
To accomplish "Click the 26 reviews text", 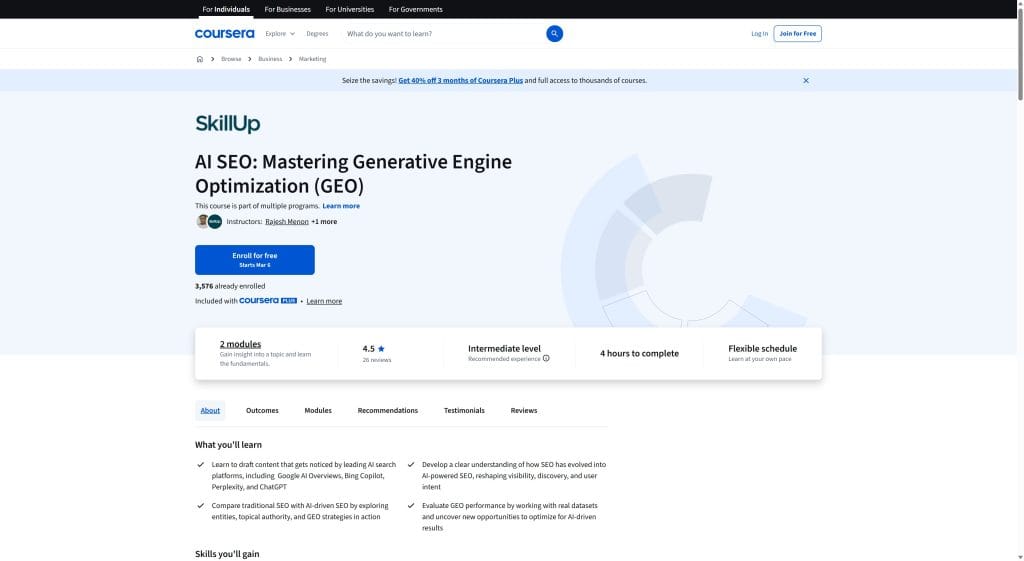I will (376, 360).
